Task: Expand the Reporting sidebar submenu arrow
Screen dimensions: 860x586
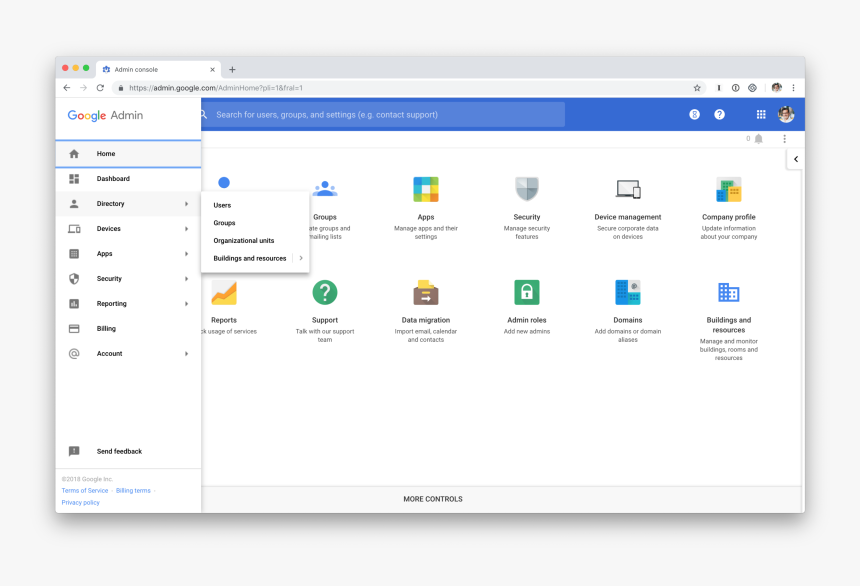Action: click(x=186, y=303)
